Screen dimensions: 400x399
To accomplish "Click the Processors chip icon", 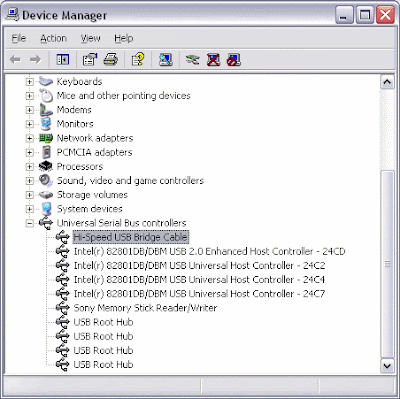I will pyautogui.click(x=46, y=166).
